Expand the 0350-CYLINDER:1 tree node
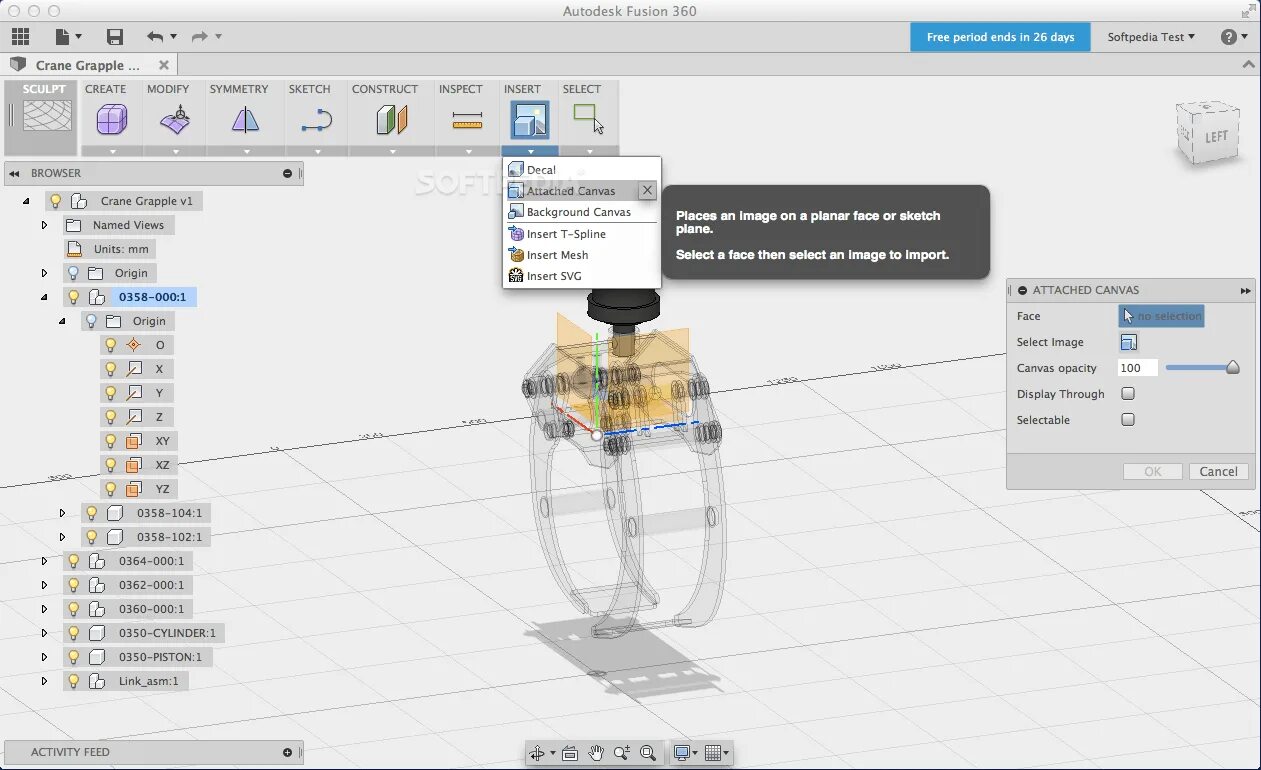Viewport: 1261px width, 770px height. (x=44, y=633)
